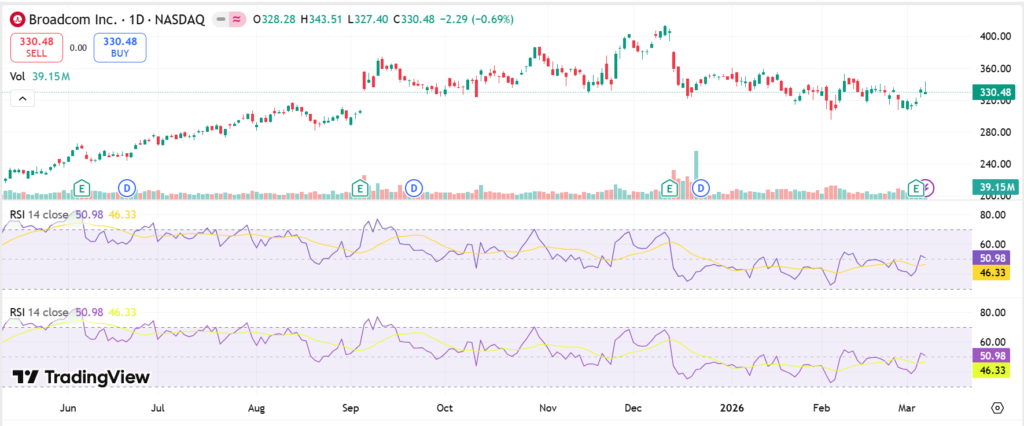Click the 330.48 SELL button
The height and width of the screenshot is (426, 1024).
37,47
